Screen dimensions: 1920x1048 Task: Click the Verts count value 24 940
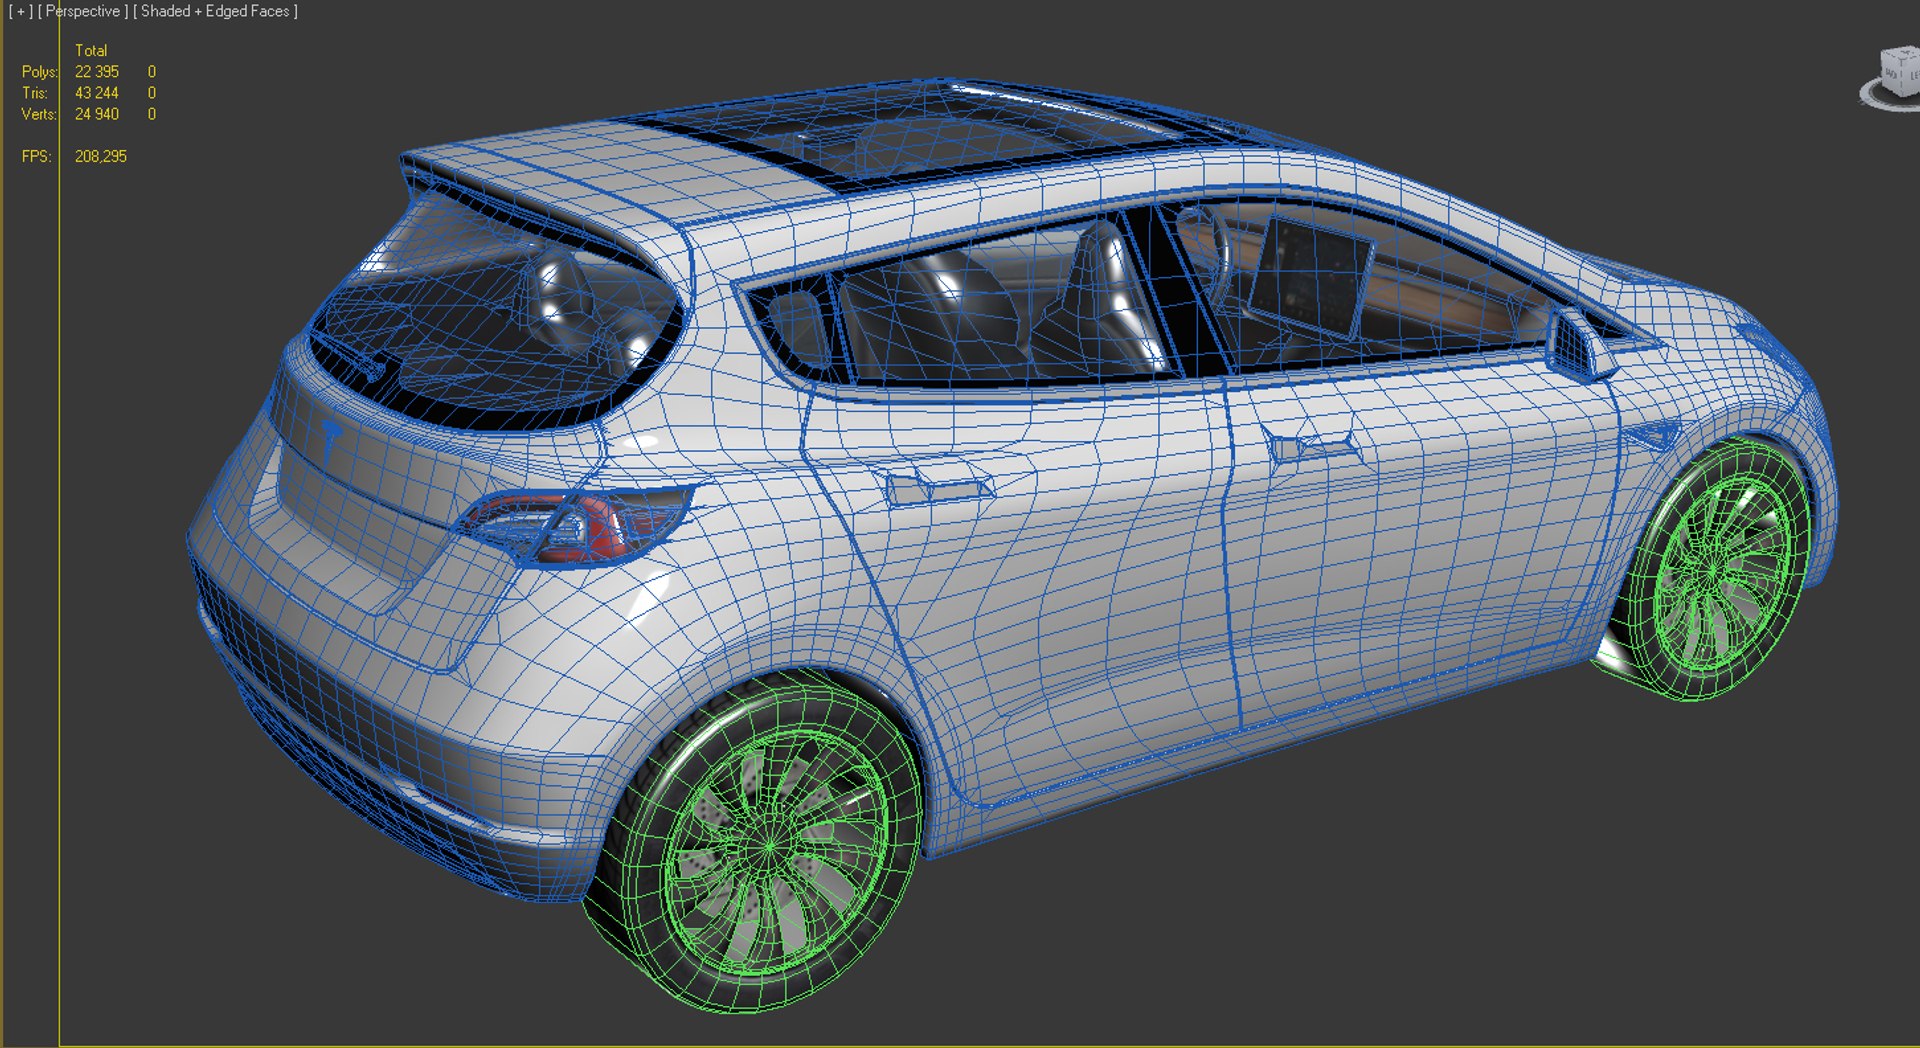point(96,114)
